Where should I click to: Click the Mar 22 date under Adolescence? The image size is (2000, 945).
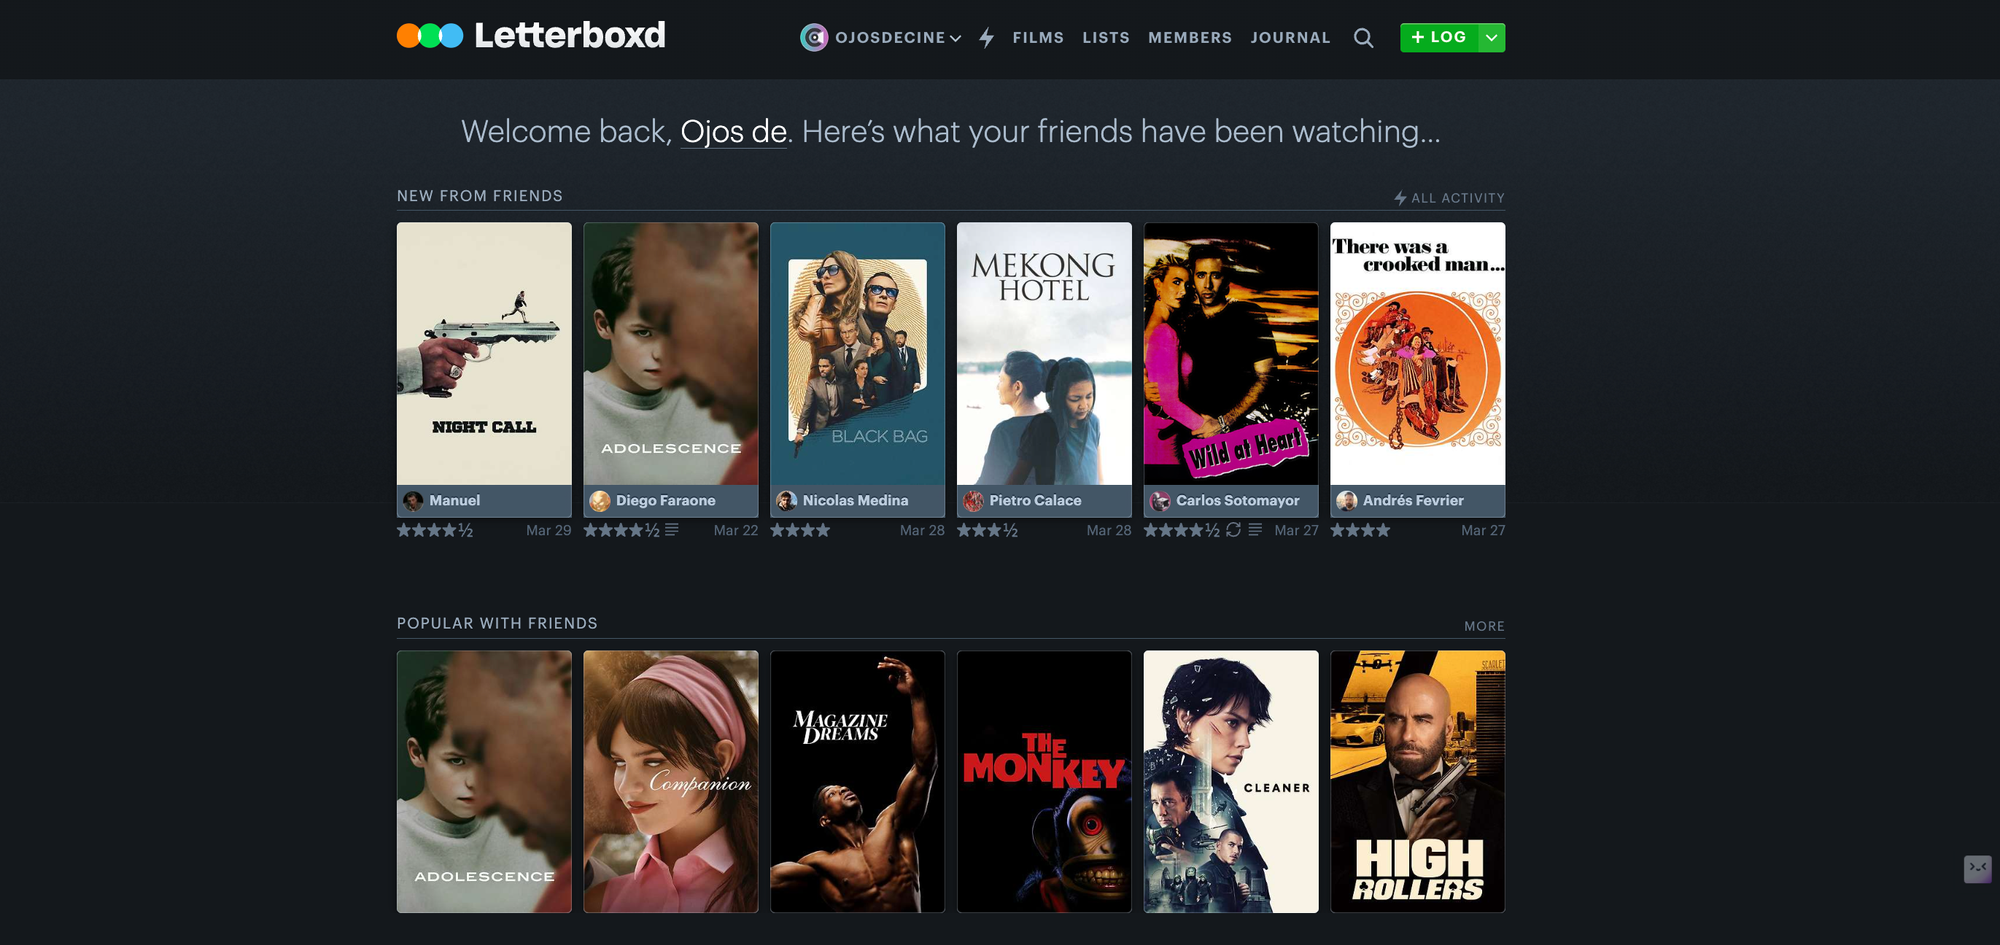pyautogui.click(x=736, y=531)
